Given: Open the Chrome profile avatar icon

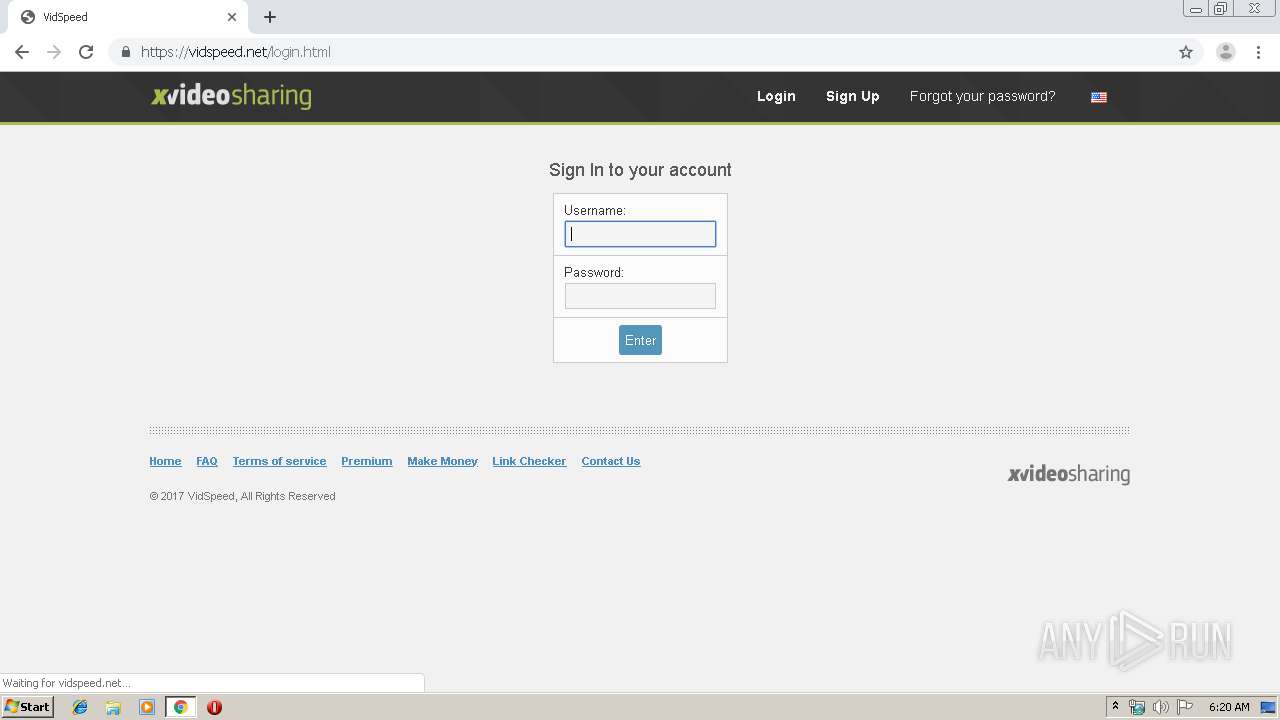Looking at the screenshot, I should point(1226,52).
